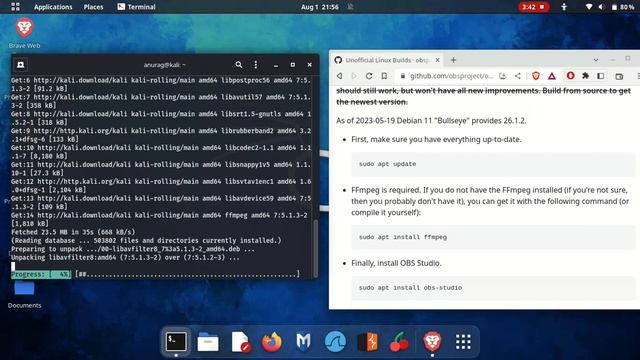Open the clock showing Aug 1 21:56
640x360 pixels.
pos(320,7)
